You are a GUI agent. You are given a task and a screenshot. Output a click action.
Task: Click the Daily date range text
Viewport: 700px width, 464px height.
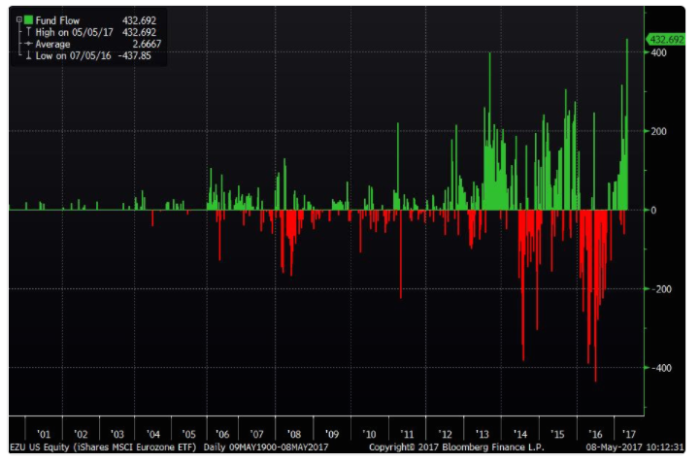tap(266, 447)
